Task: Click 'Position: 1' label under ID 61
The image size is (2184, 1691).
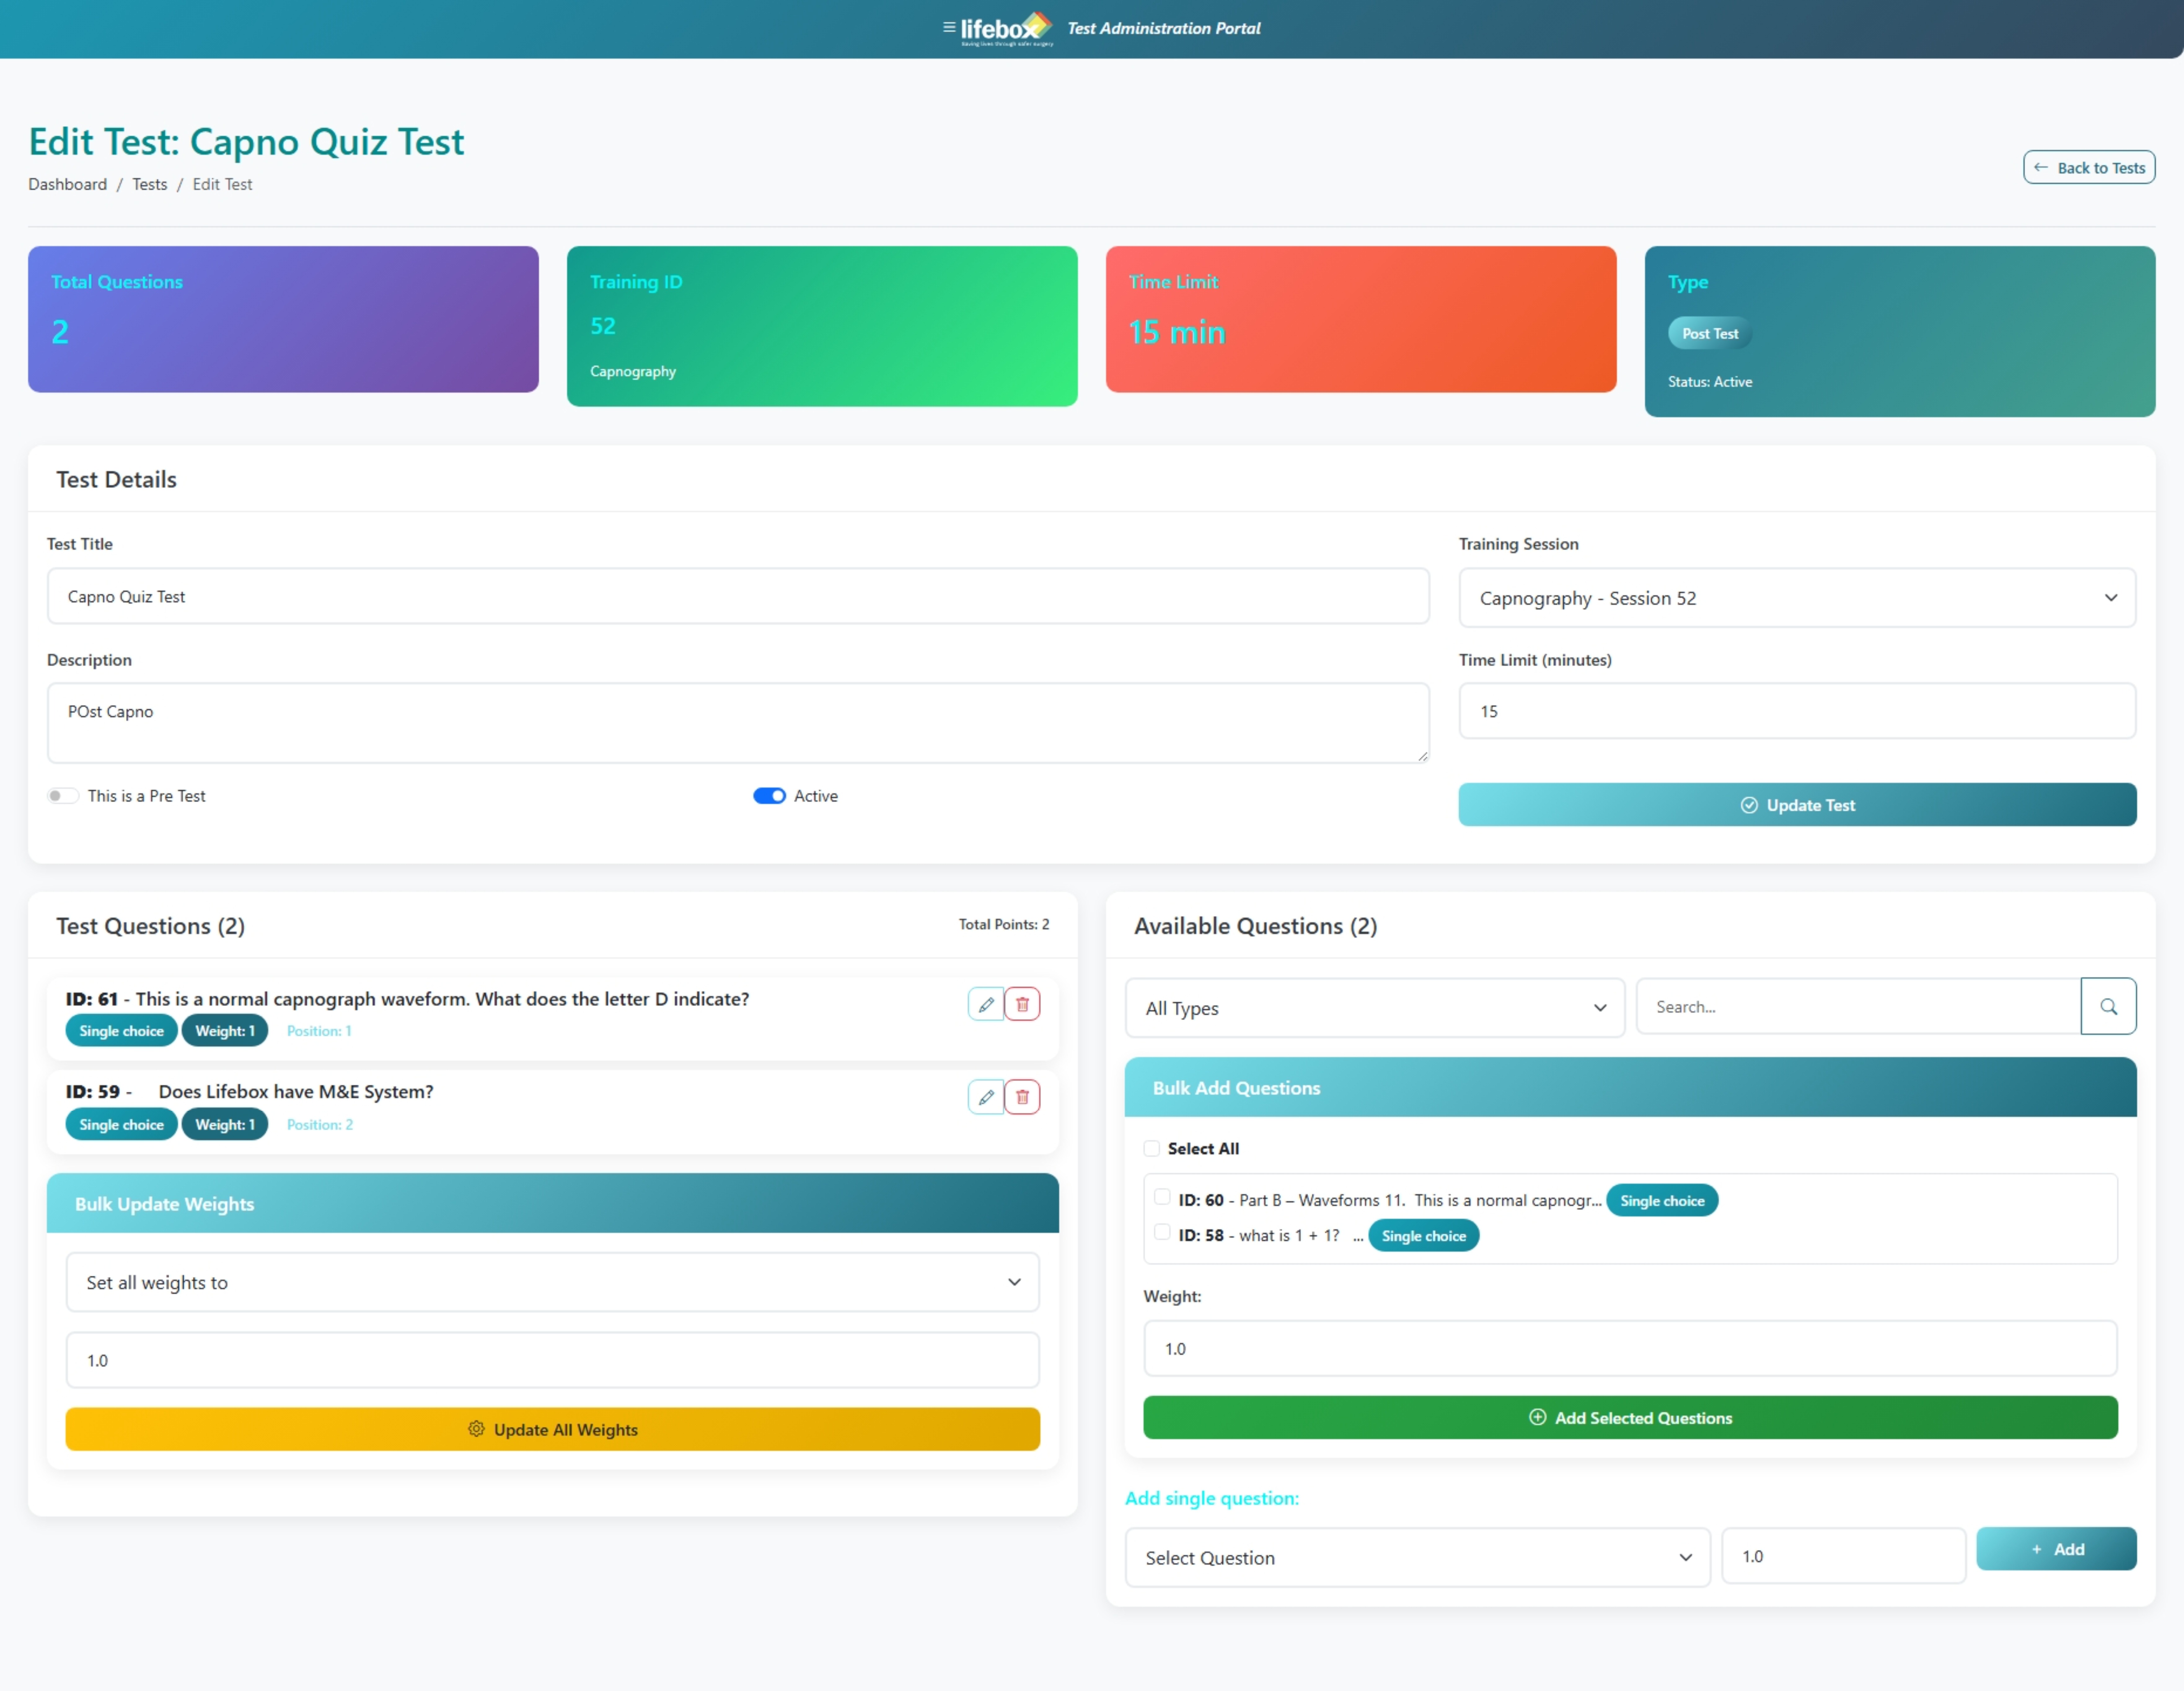Action: click(x=319, y=1031)
